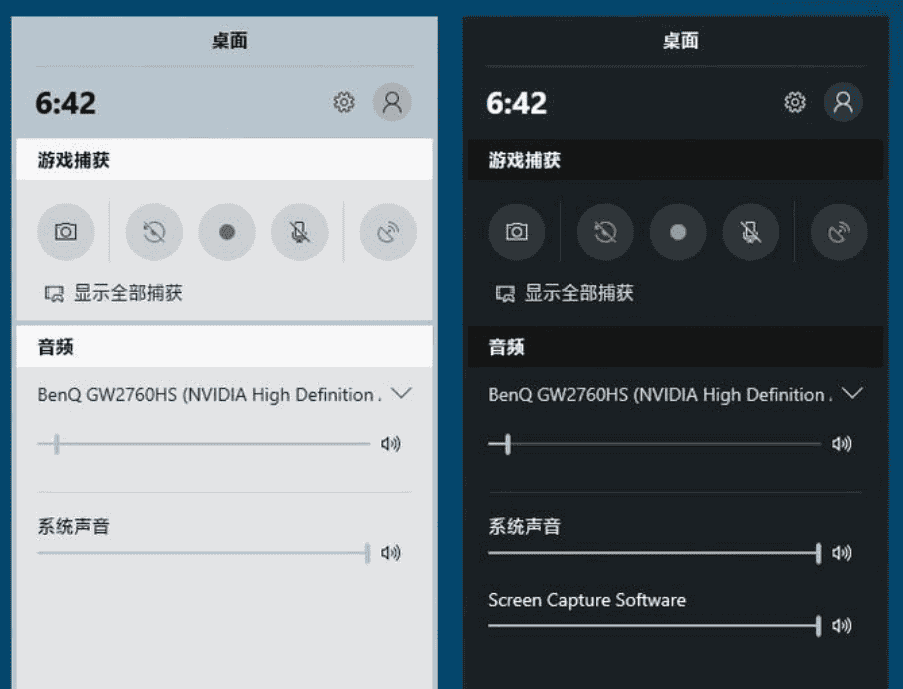This screenshot has height=689, width=903.
Task: Mute Screen Capture Software speaker icon
Action: coord(842,626)
